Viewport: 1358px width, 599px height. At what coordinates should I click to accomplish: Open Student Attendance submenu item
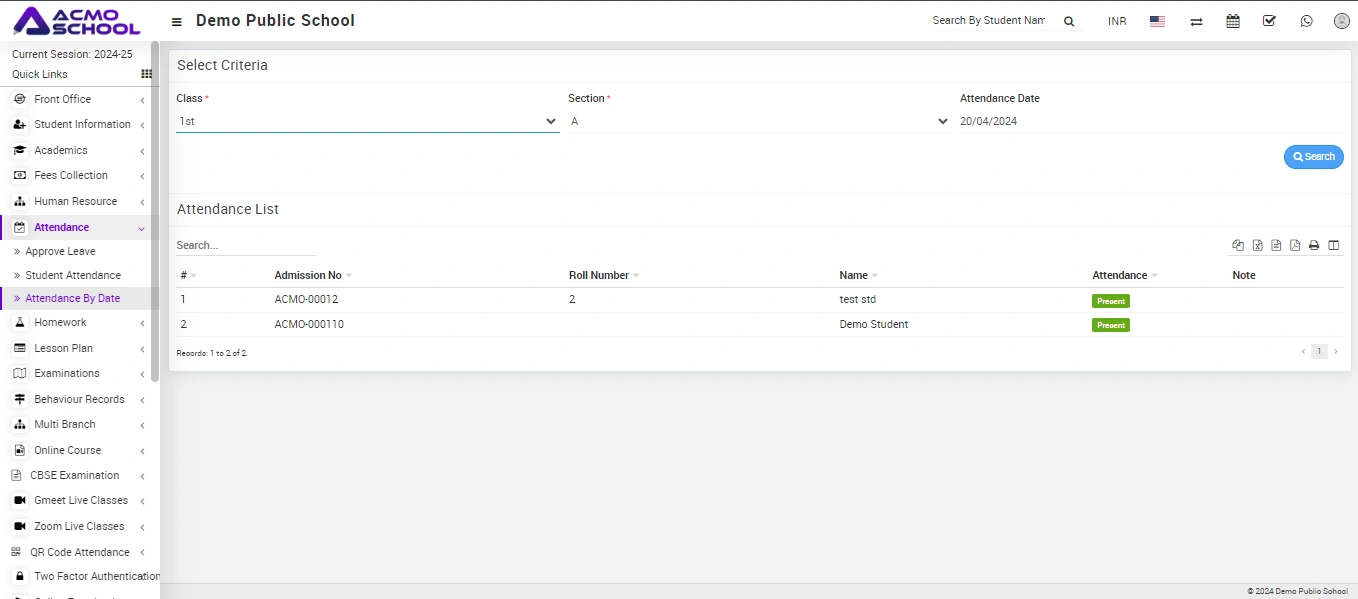(x=73, y=275)
